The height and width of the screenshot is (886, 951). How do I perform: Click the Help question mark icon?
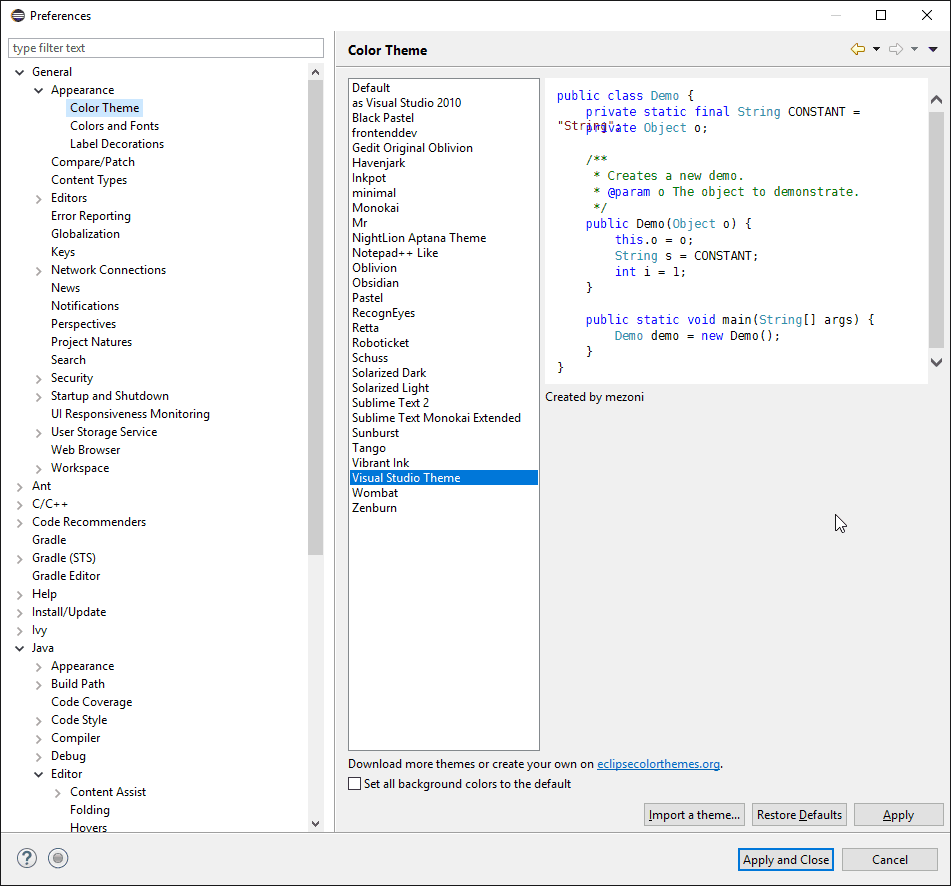[x=27, y=858]
